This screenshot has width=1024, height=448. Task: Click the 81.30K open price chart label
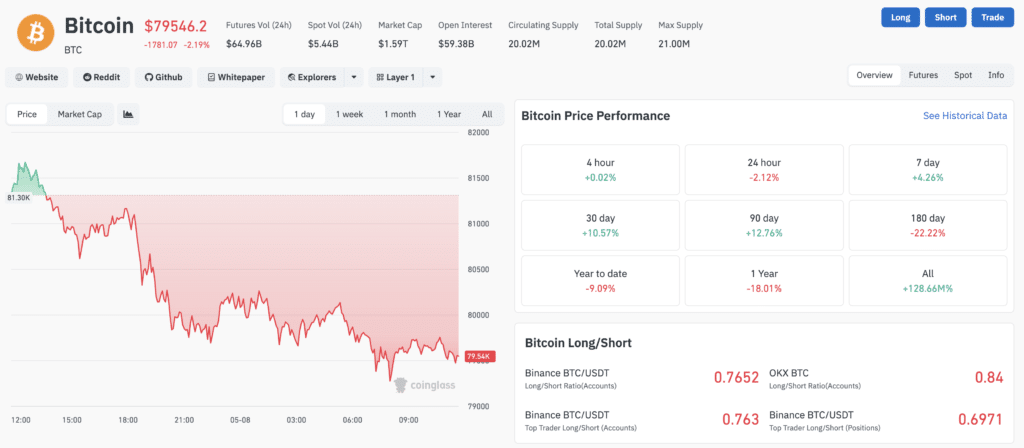(18, 197)
